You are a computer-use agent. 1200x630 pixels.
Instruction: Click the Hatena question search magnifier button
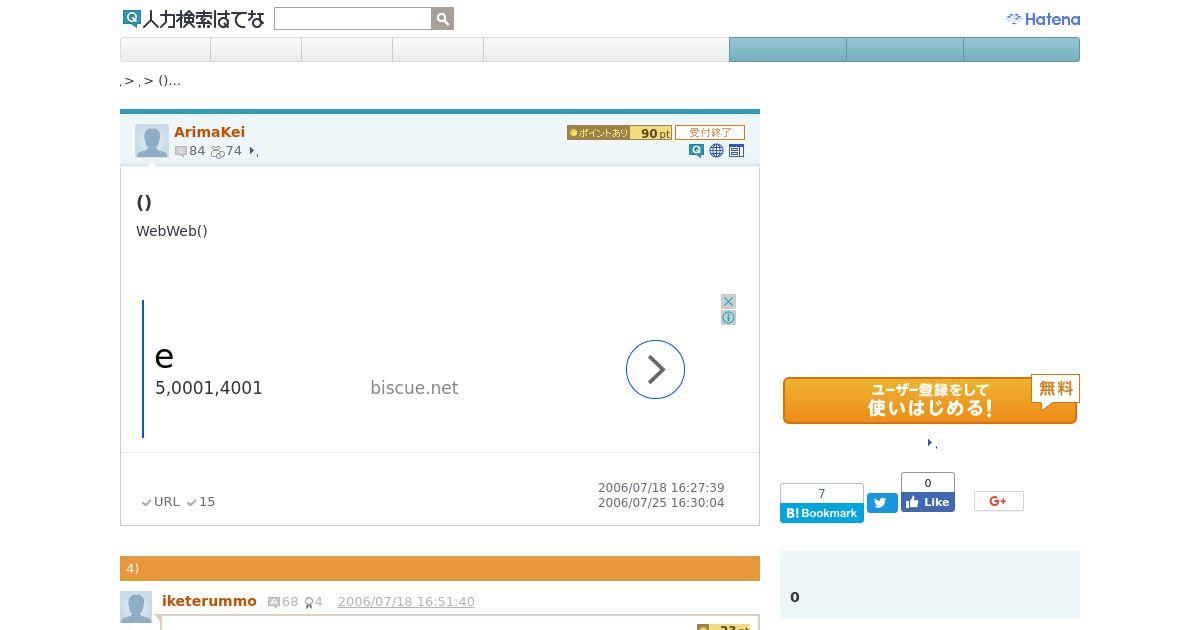pyautogui.click(x=443, y=19)
